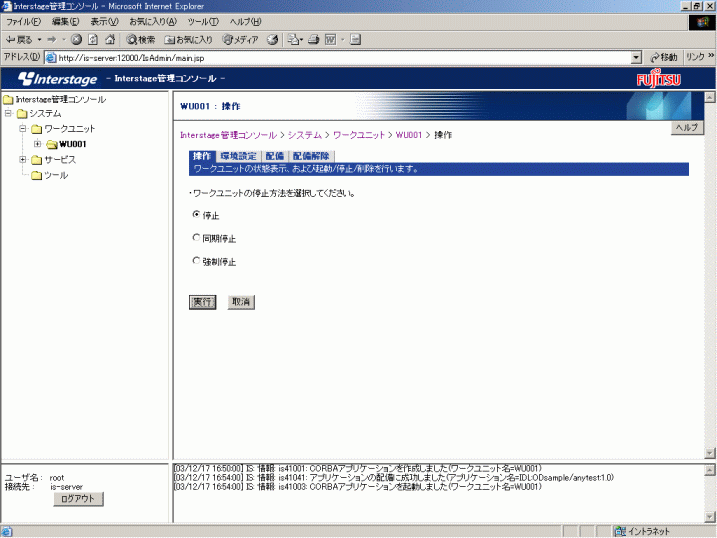Click the is41041 配備 success log message
Screen dimensions: 717x538
tap(394, 478)
